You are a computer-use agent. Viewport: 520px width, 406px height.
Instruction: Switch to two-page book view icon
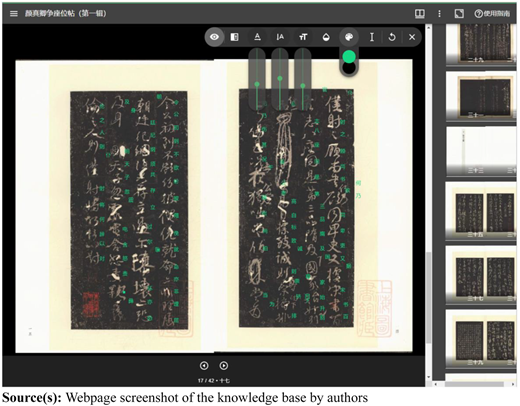pyautogui.click(x=419, y=14)
